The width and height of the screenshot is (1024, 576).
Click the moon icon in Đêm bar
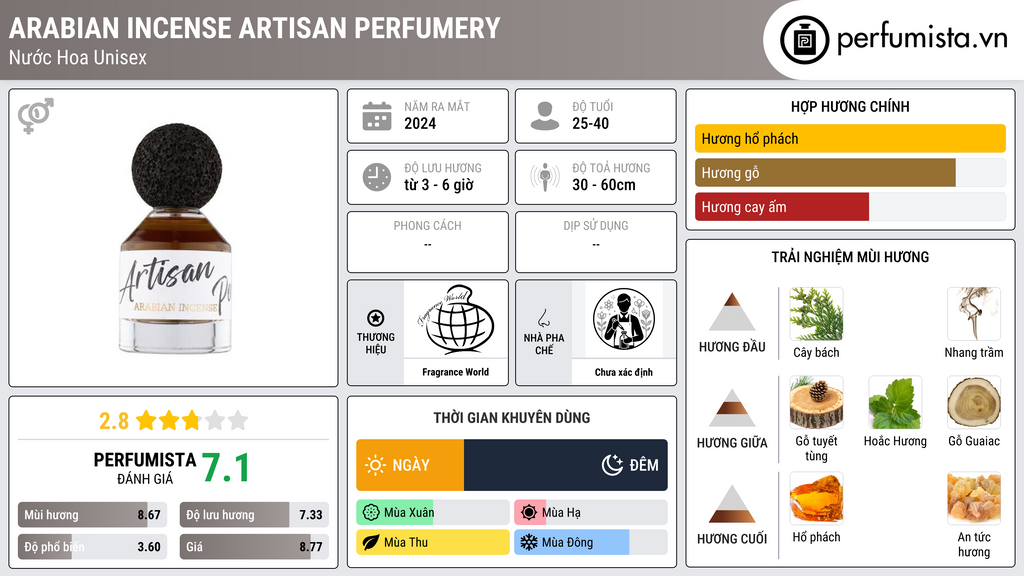tap(612, 465)
